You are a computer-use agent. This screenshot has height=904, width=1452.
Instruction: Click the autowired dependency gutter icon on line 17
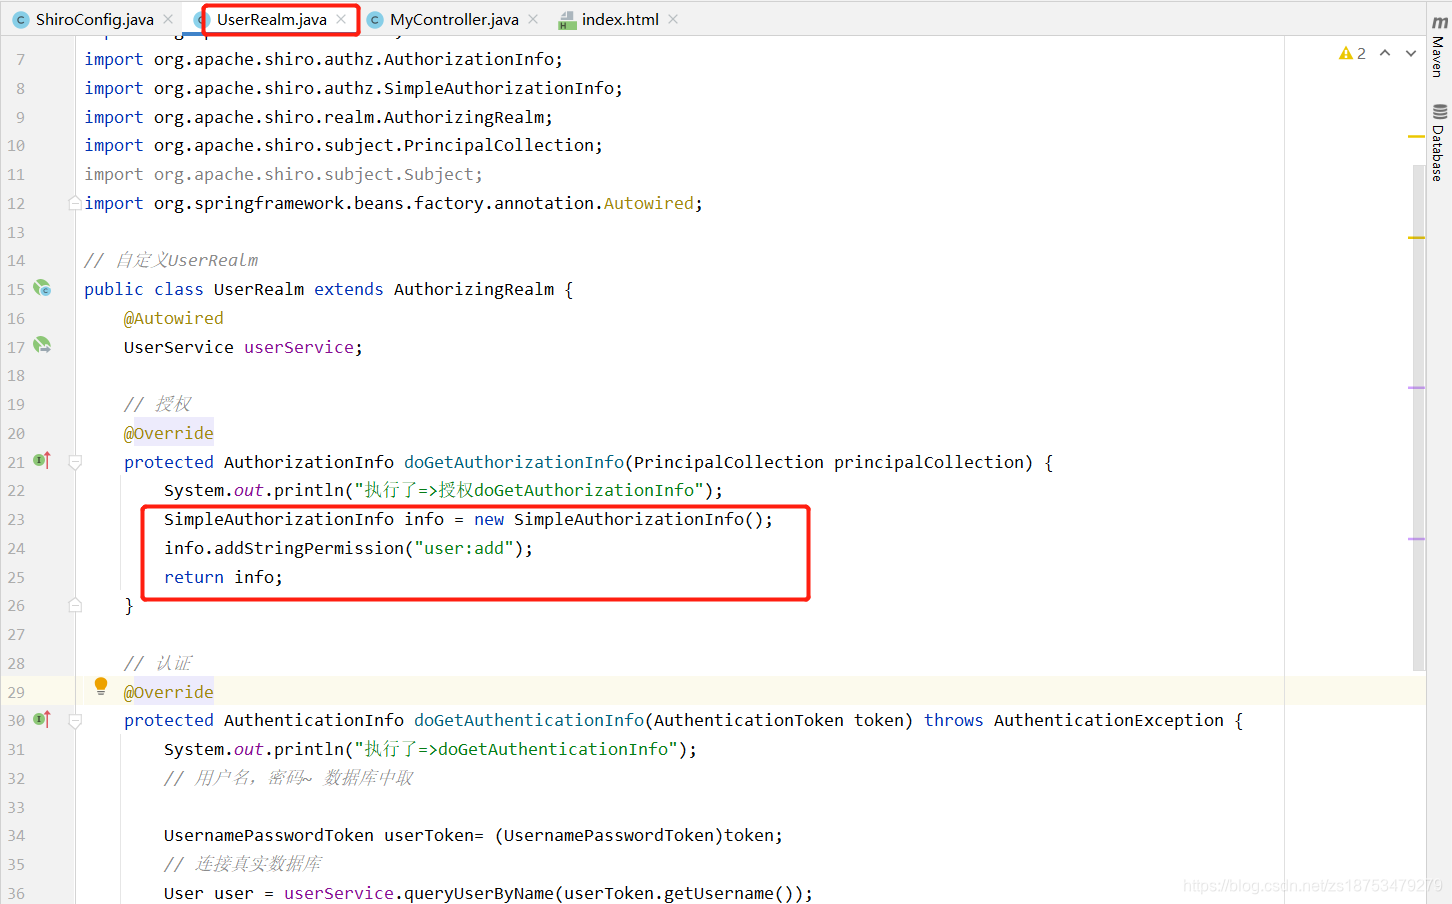pos(42,345)
